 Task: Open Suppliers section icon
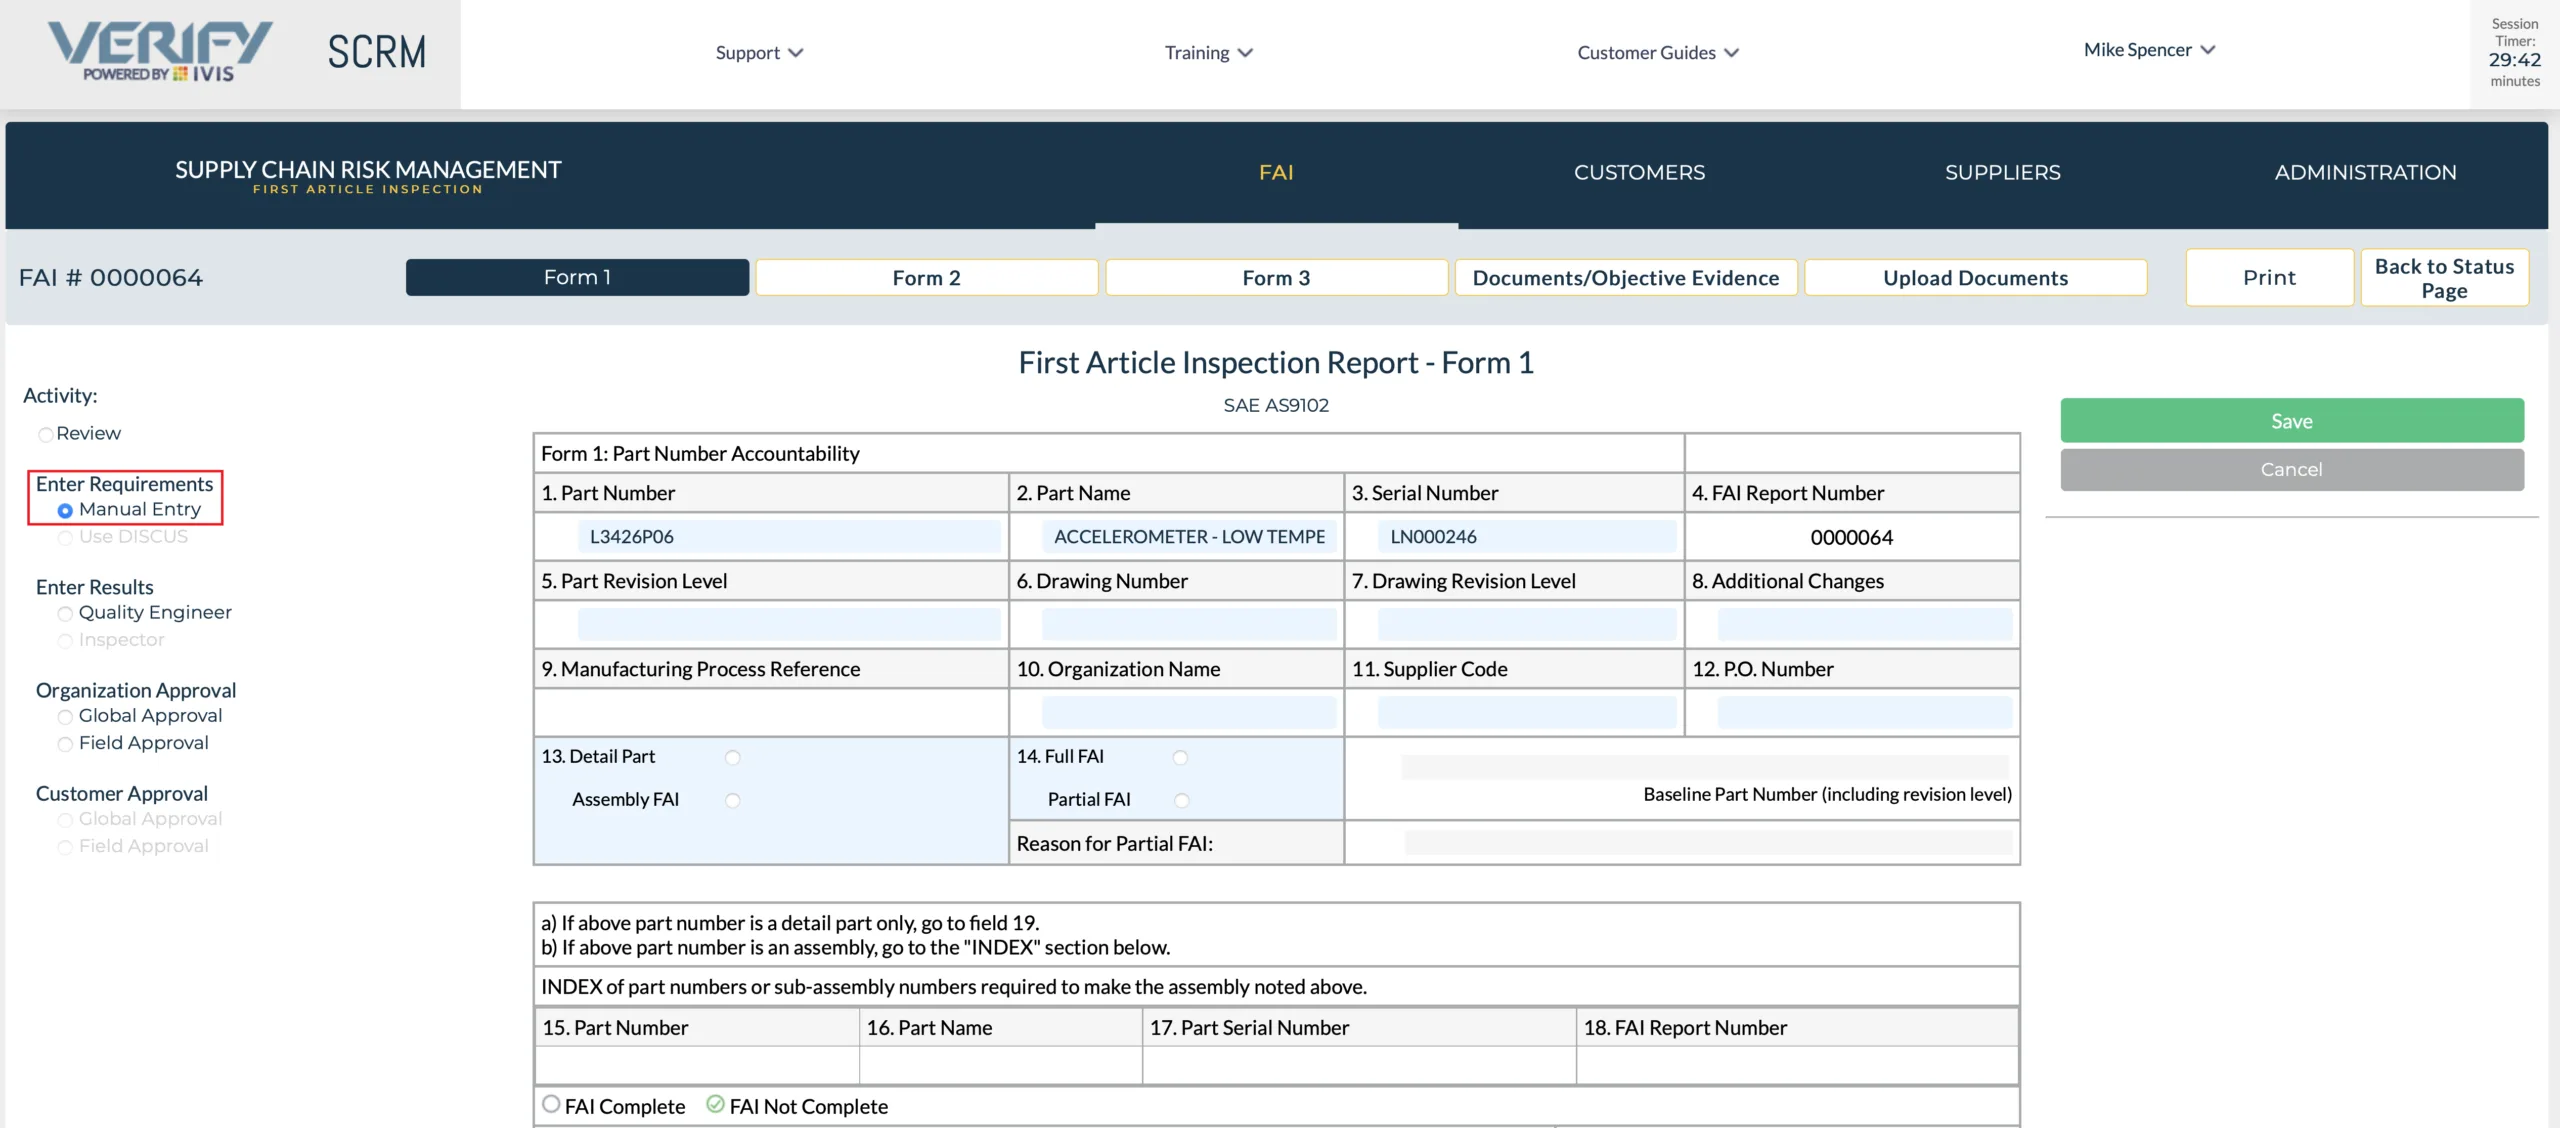coord(2002,170)
